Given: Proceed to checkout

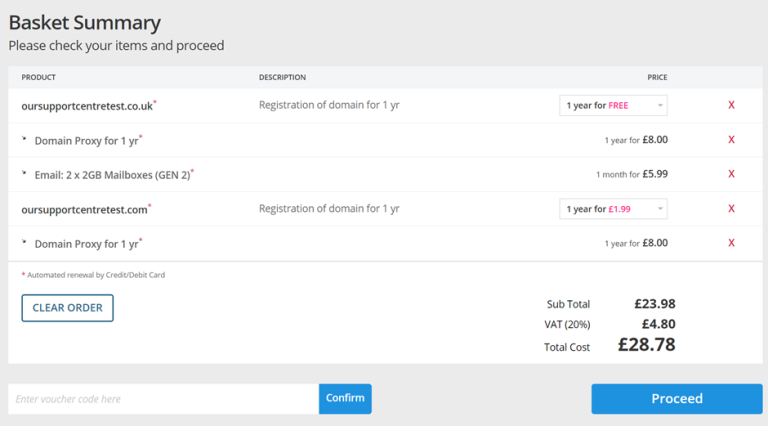Looking at the screenshot, I should click(677, 399).
